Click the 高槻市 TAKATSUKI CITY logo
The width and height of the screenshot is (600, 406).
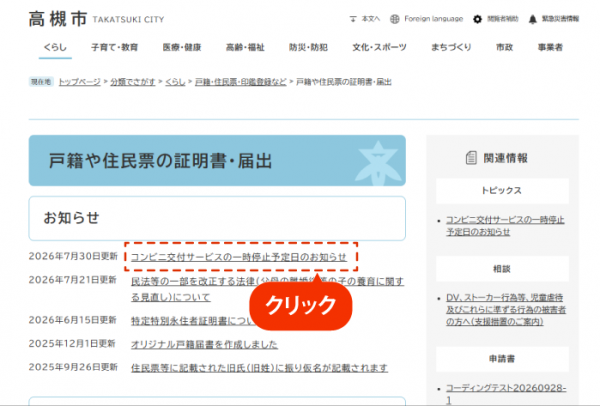96,19
